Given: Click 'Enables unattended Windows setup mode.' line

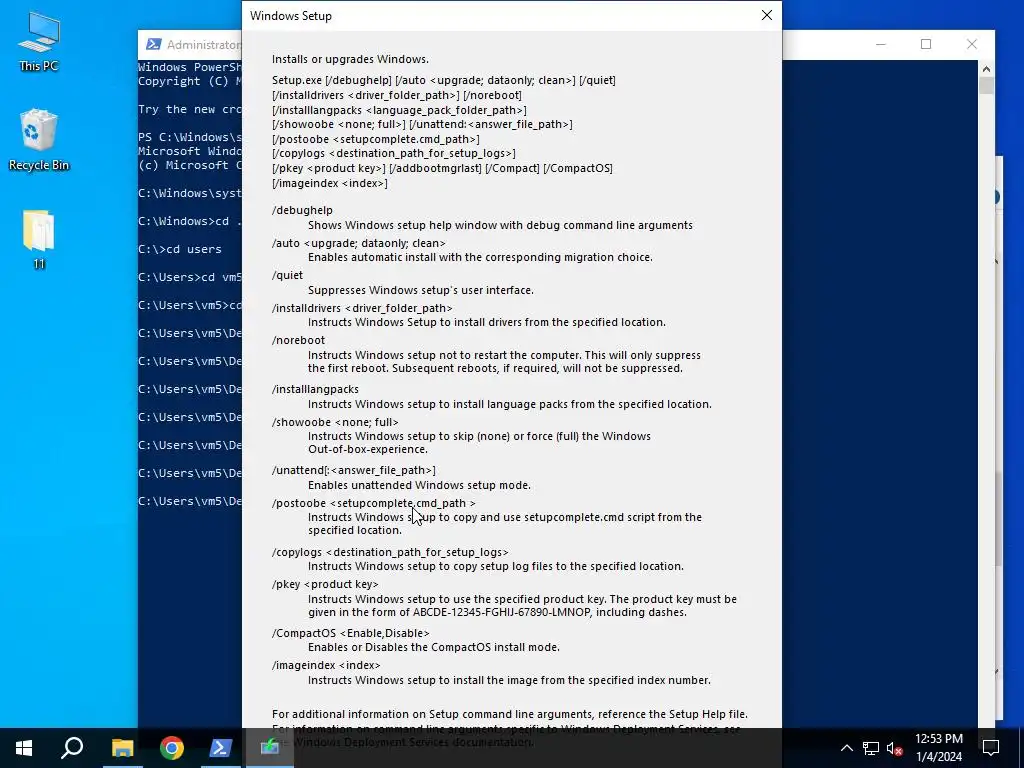Looking at the screenshot, I should [x=419, y=485].
